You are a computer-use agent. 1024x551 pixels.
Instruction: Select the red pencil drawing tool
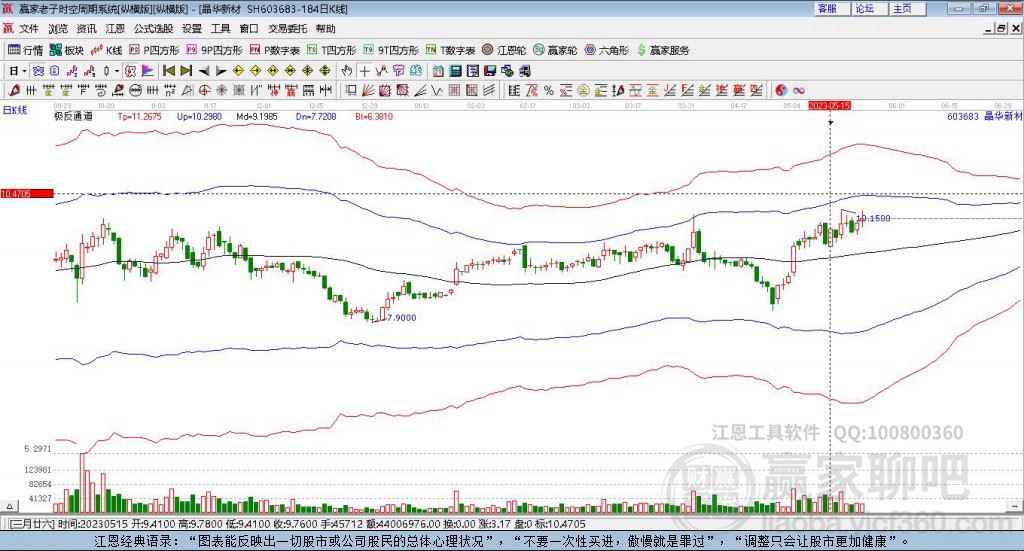click(x=14, y=91)
